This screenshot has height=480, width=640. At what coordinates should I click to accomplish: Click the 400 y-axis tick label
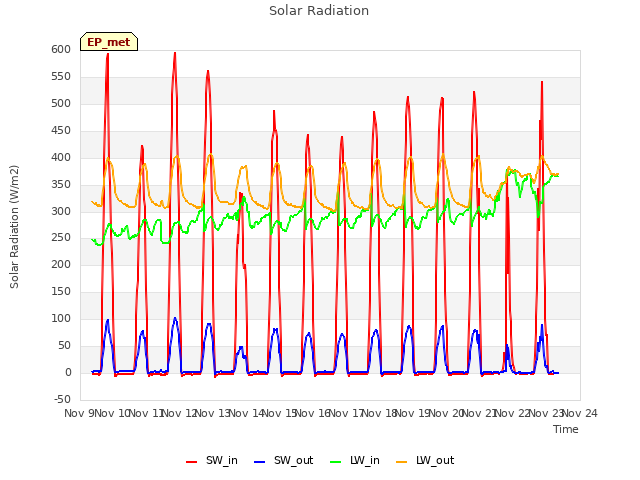pos(61,157)
